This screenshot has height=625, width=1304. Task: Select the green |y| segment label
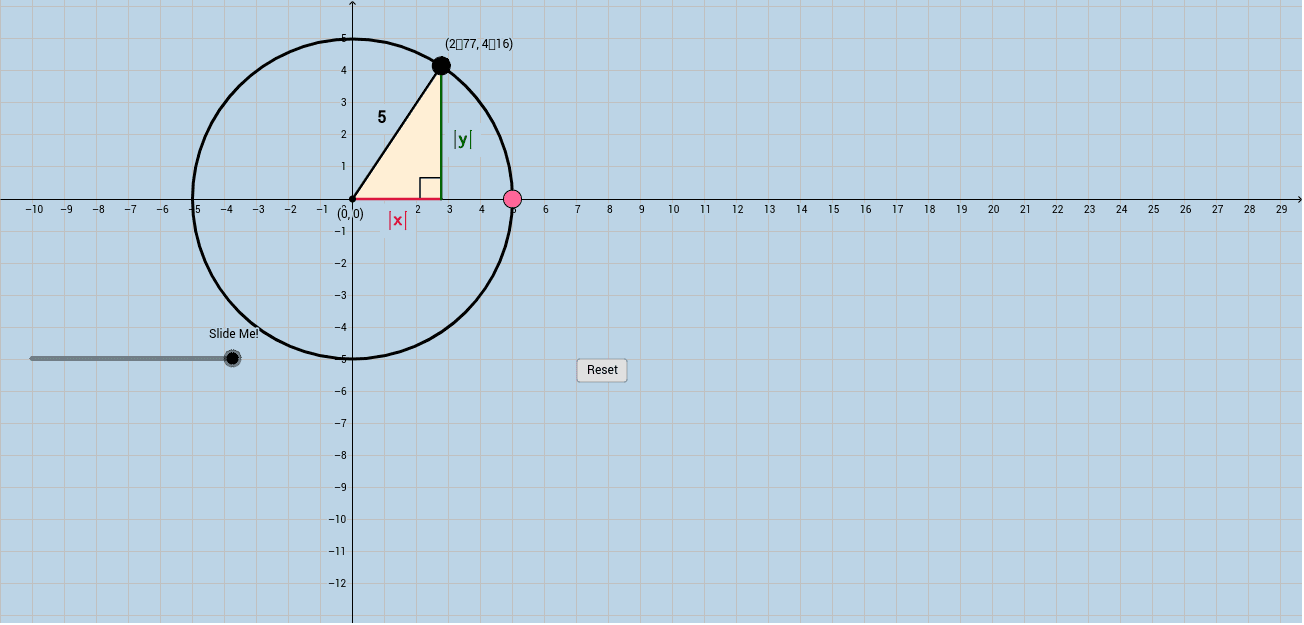pyautogui.click(x=461, y=138)
